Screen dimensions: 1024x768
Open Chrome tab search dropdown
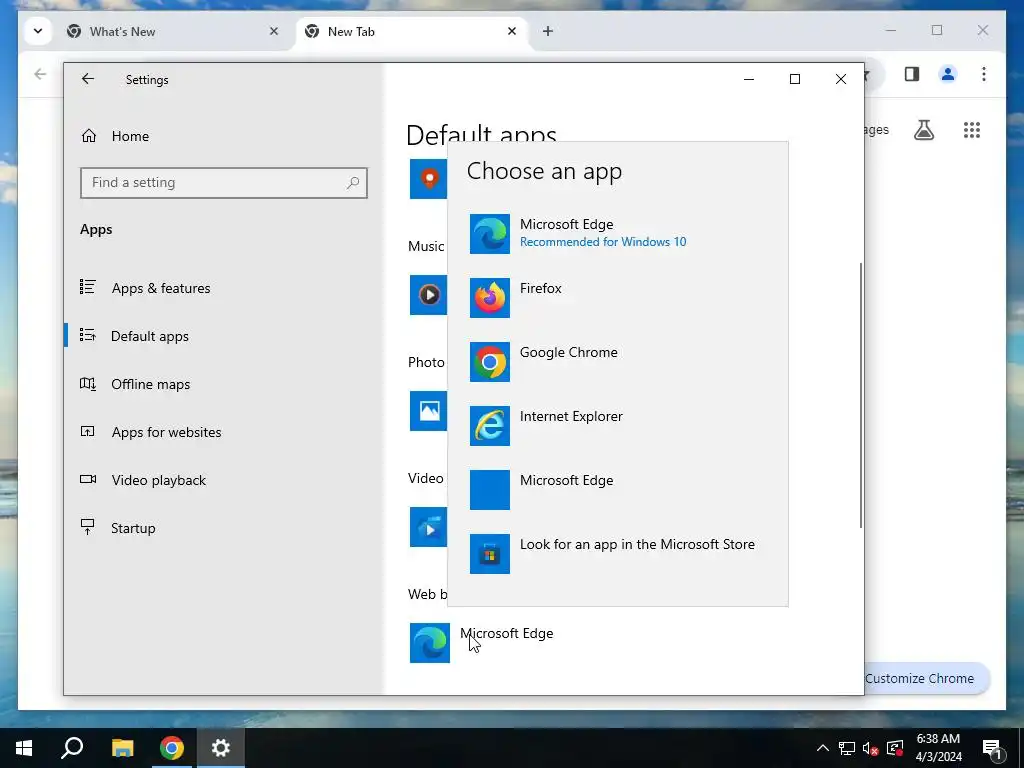[x=38, y=31]
